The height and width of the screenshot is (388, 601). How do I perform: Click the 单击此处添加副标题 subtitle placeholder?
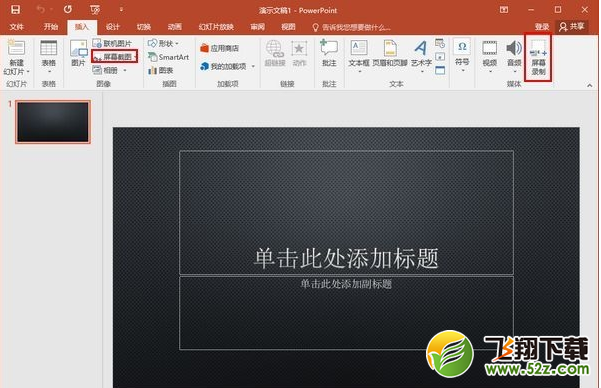(346, 313)
